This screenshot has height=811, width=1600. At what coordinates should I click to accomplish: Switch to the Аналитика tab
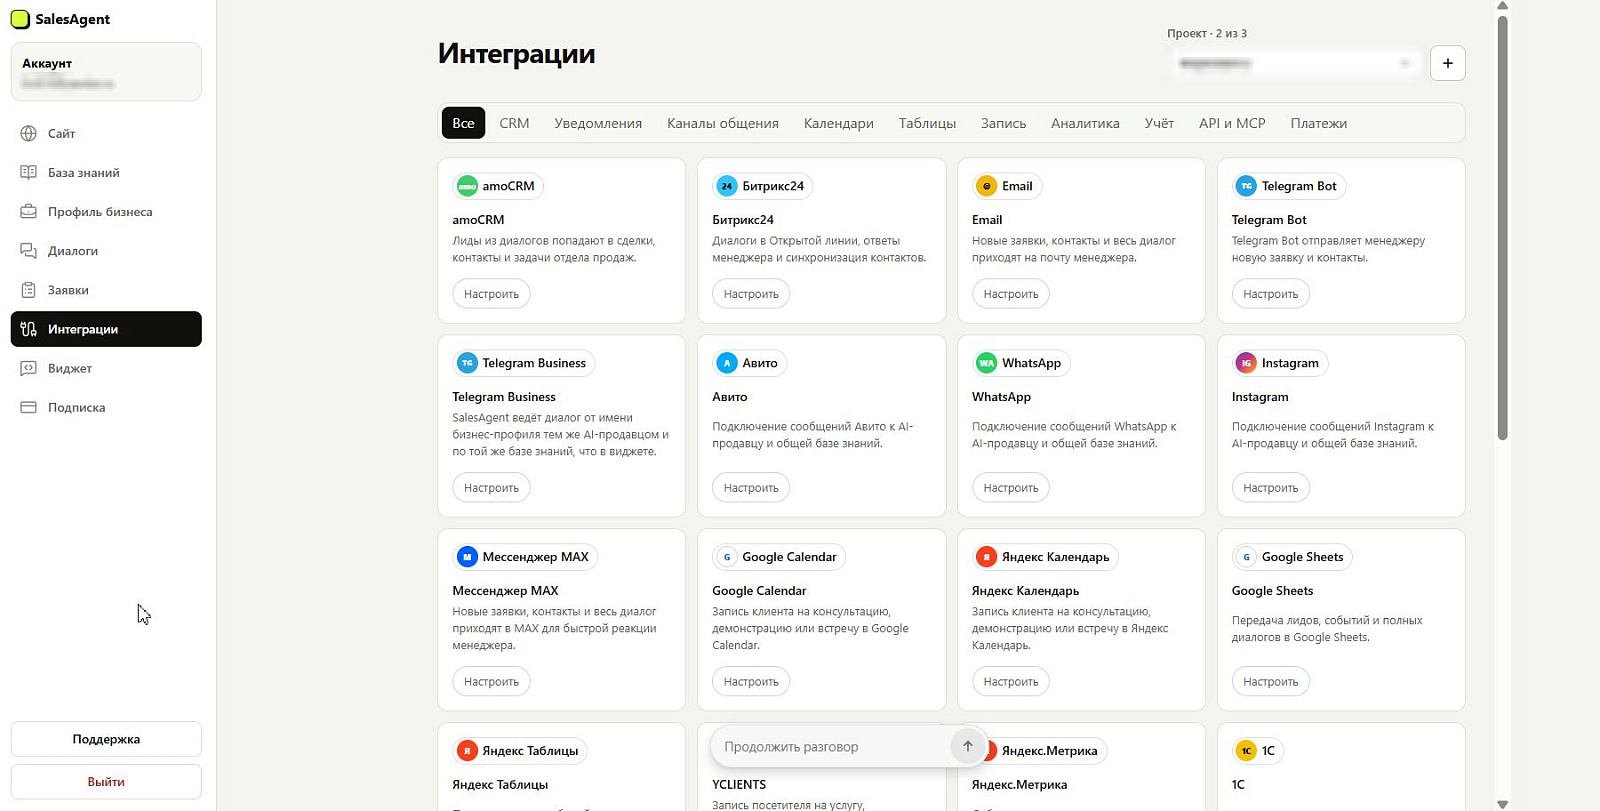coord(1085,123)
